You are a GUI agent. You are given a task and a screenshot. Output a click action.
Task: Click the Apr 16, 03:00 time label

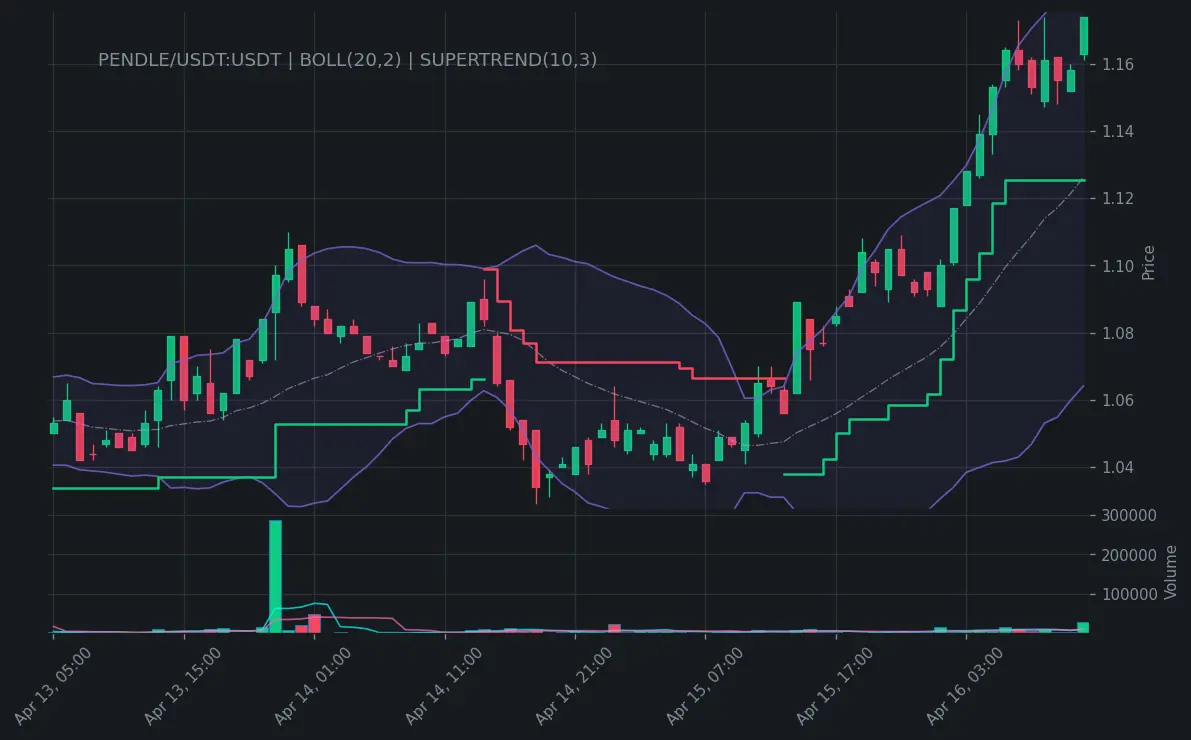coord(965,686)
